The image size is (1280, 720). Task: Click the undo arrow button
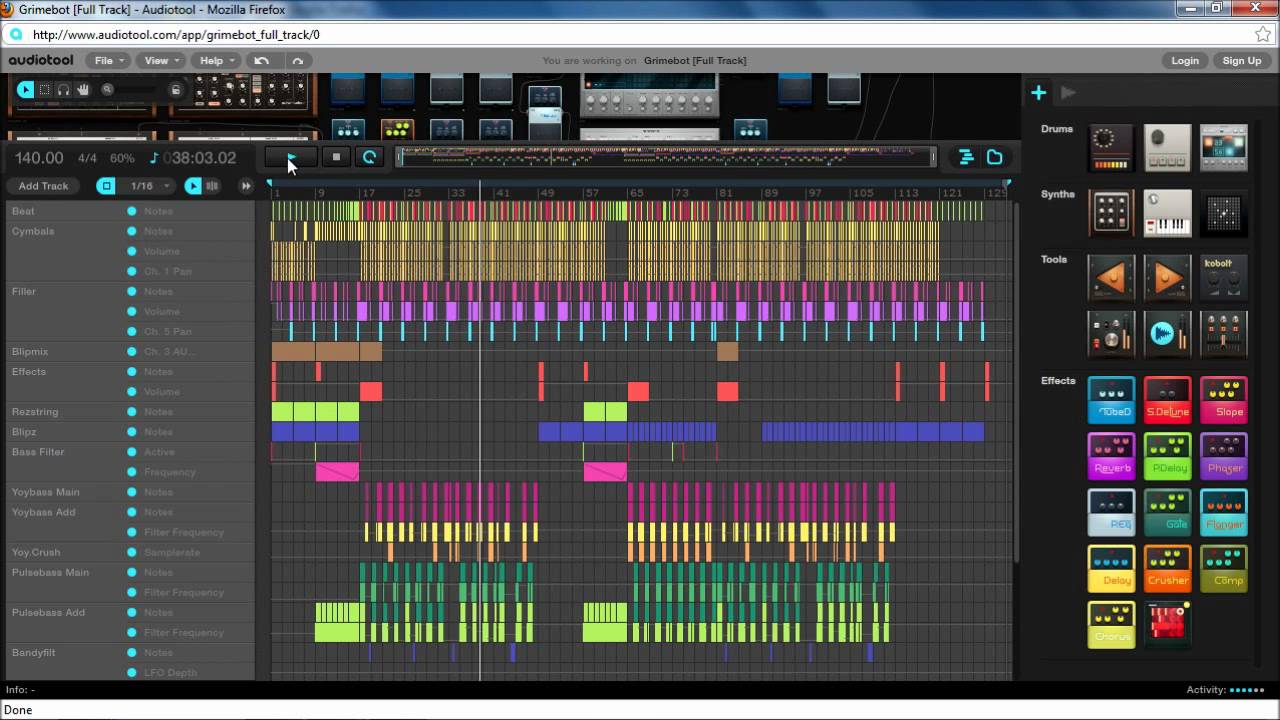pos(262,61)
